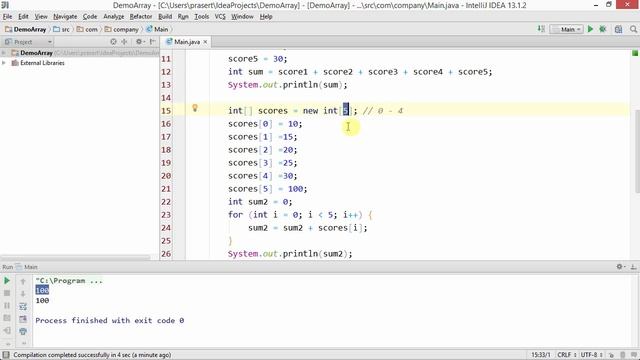Open Project Structure from the toolbar
This screenshot has width=640, height=360.
(618, 29)
